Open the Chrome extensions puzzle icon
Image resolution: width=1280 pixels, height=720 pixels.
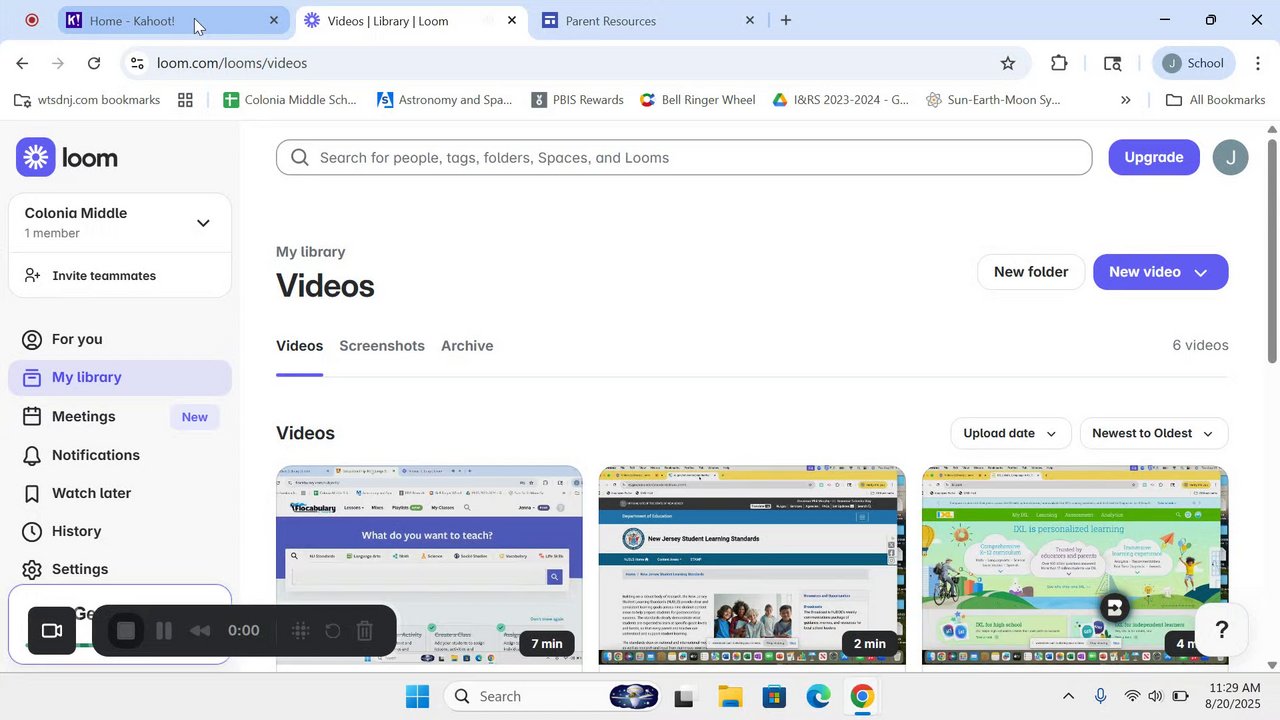click(x=1059, y=63)
